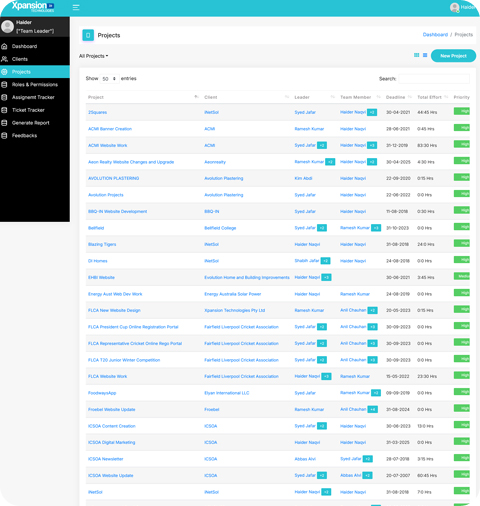The width and height of the screenshot is (480, 506).
Task: Click the High priority label for Belfield
Action: 462,227
